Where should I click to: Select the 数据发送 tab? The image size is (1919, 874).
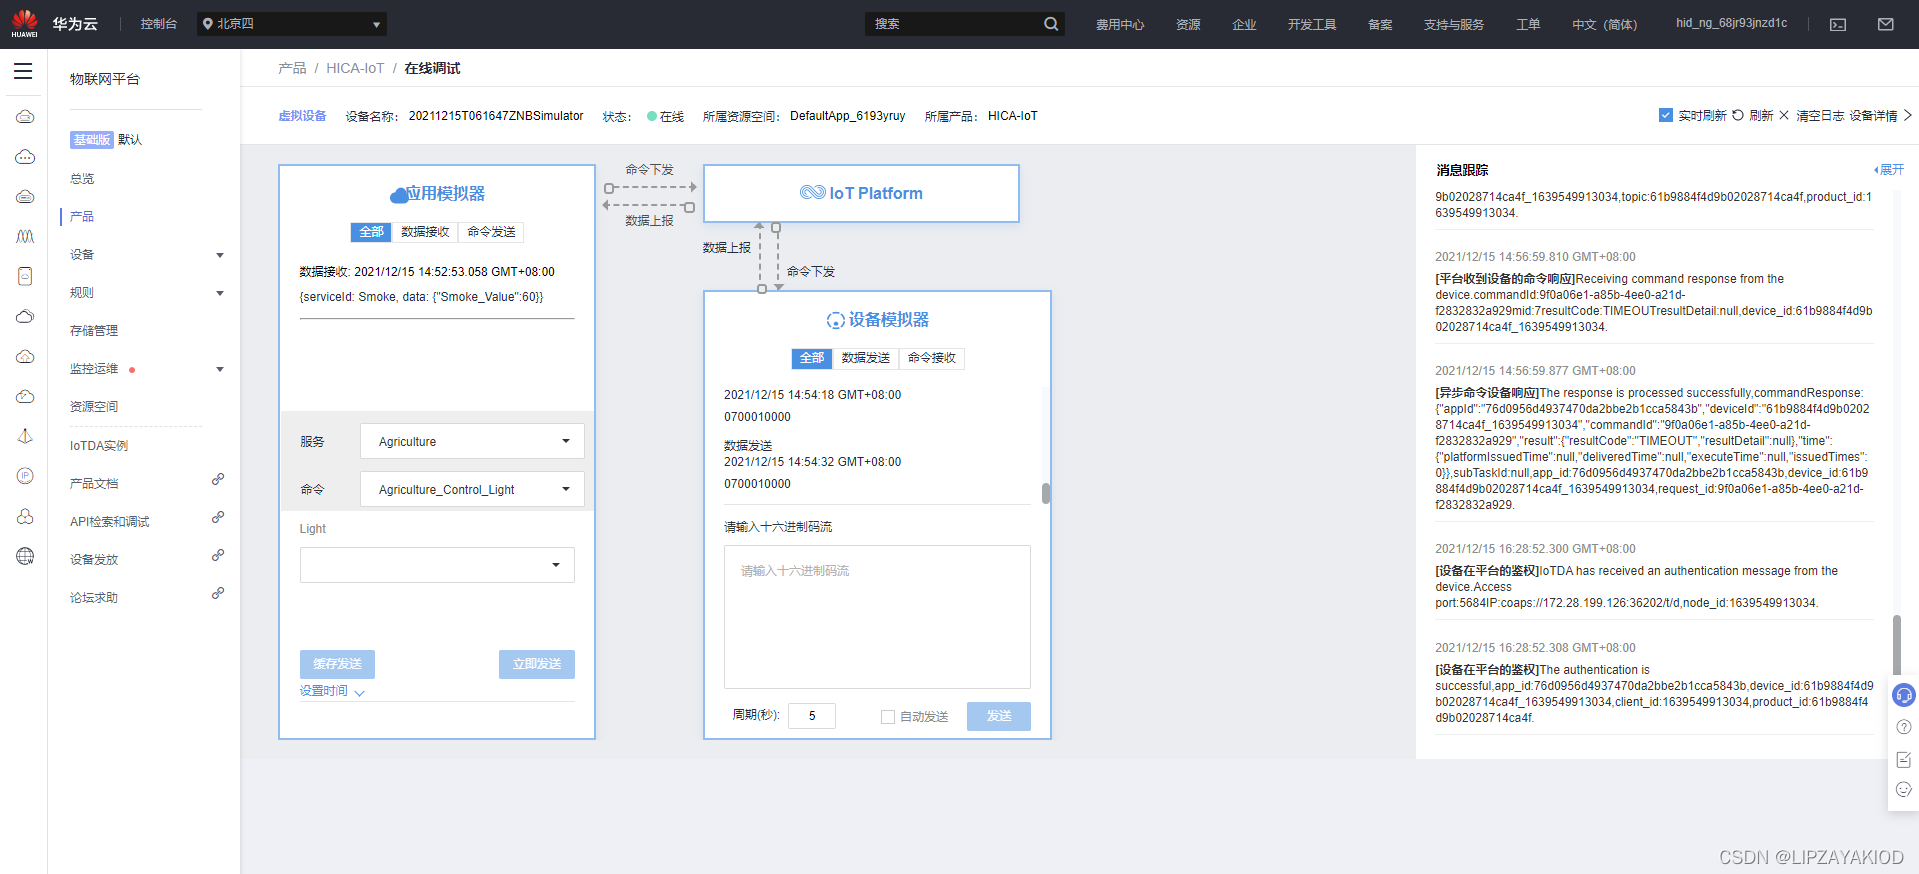[866, 358]
